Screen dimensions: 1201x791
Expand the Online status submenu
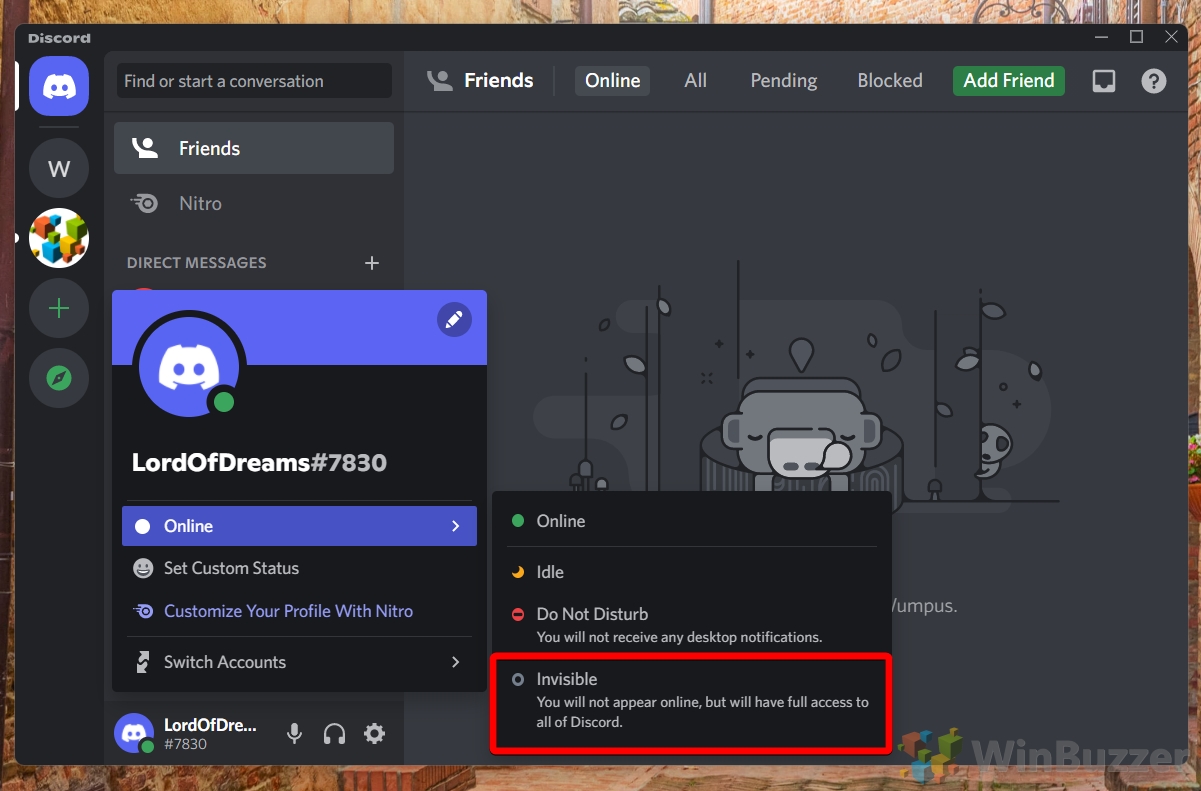299,526
